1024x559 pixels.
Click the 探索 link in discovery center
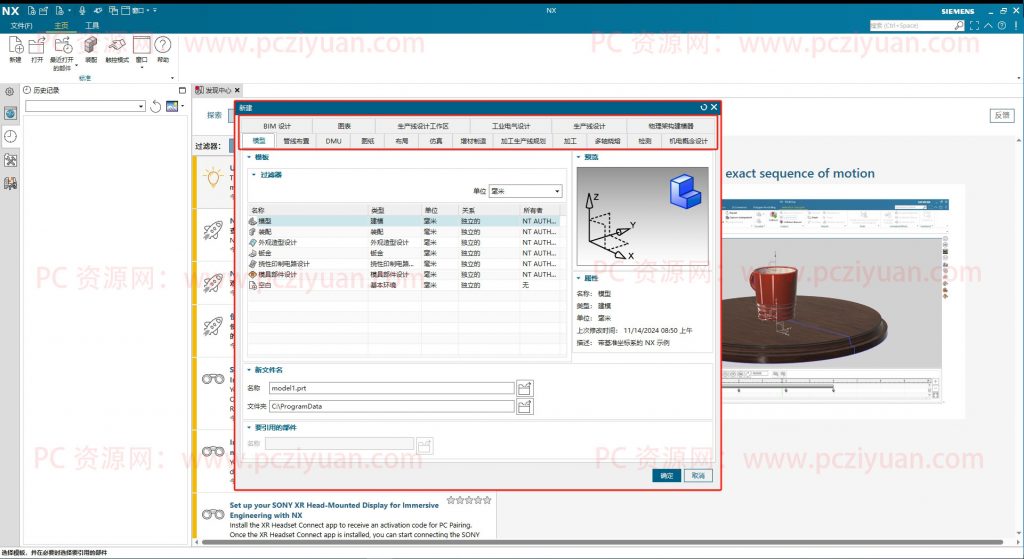(x=214, y=115)
